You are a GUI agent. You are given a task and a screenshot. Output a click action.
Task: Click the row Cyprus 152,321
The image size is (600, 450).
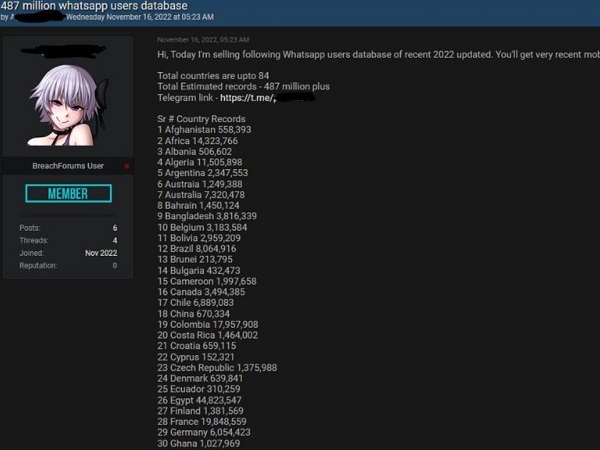pos(196,357)
